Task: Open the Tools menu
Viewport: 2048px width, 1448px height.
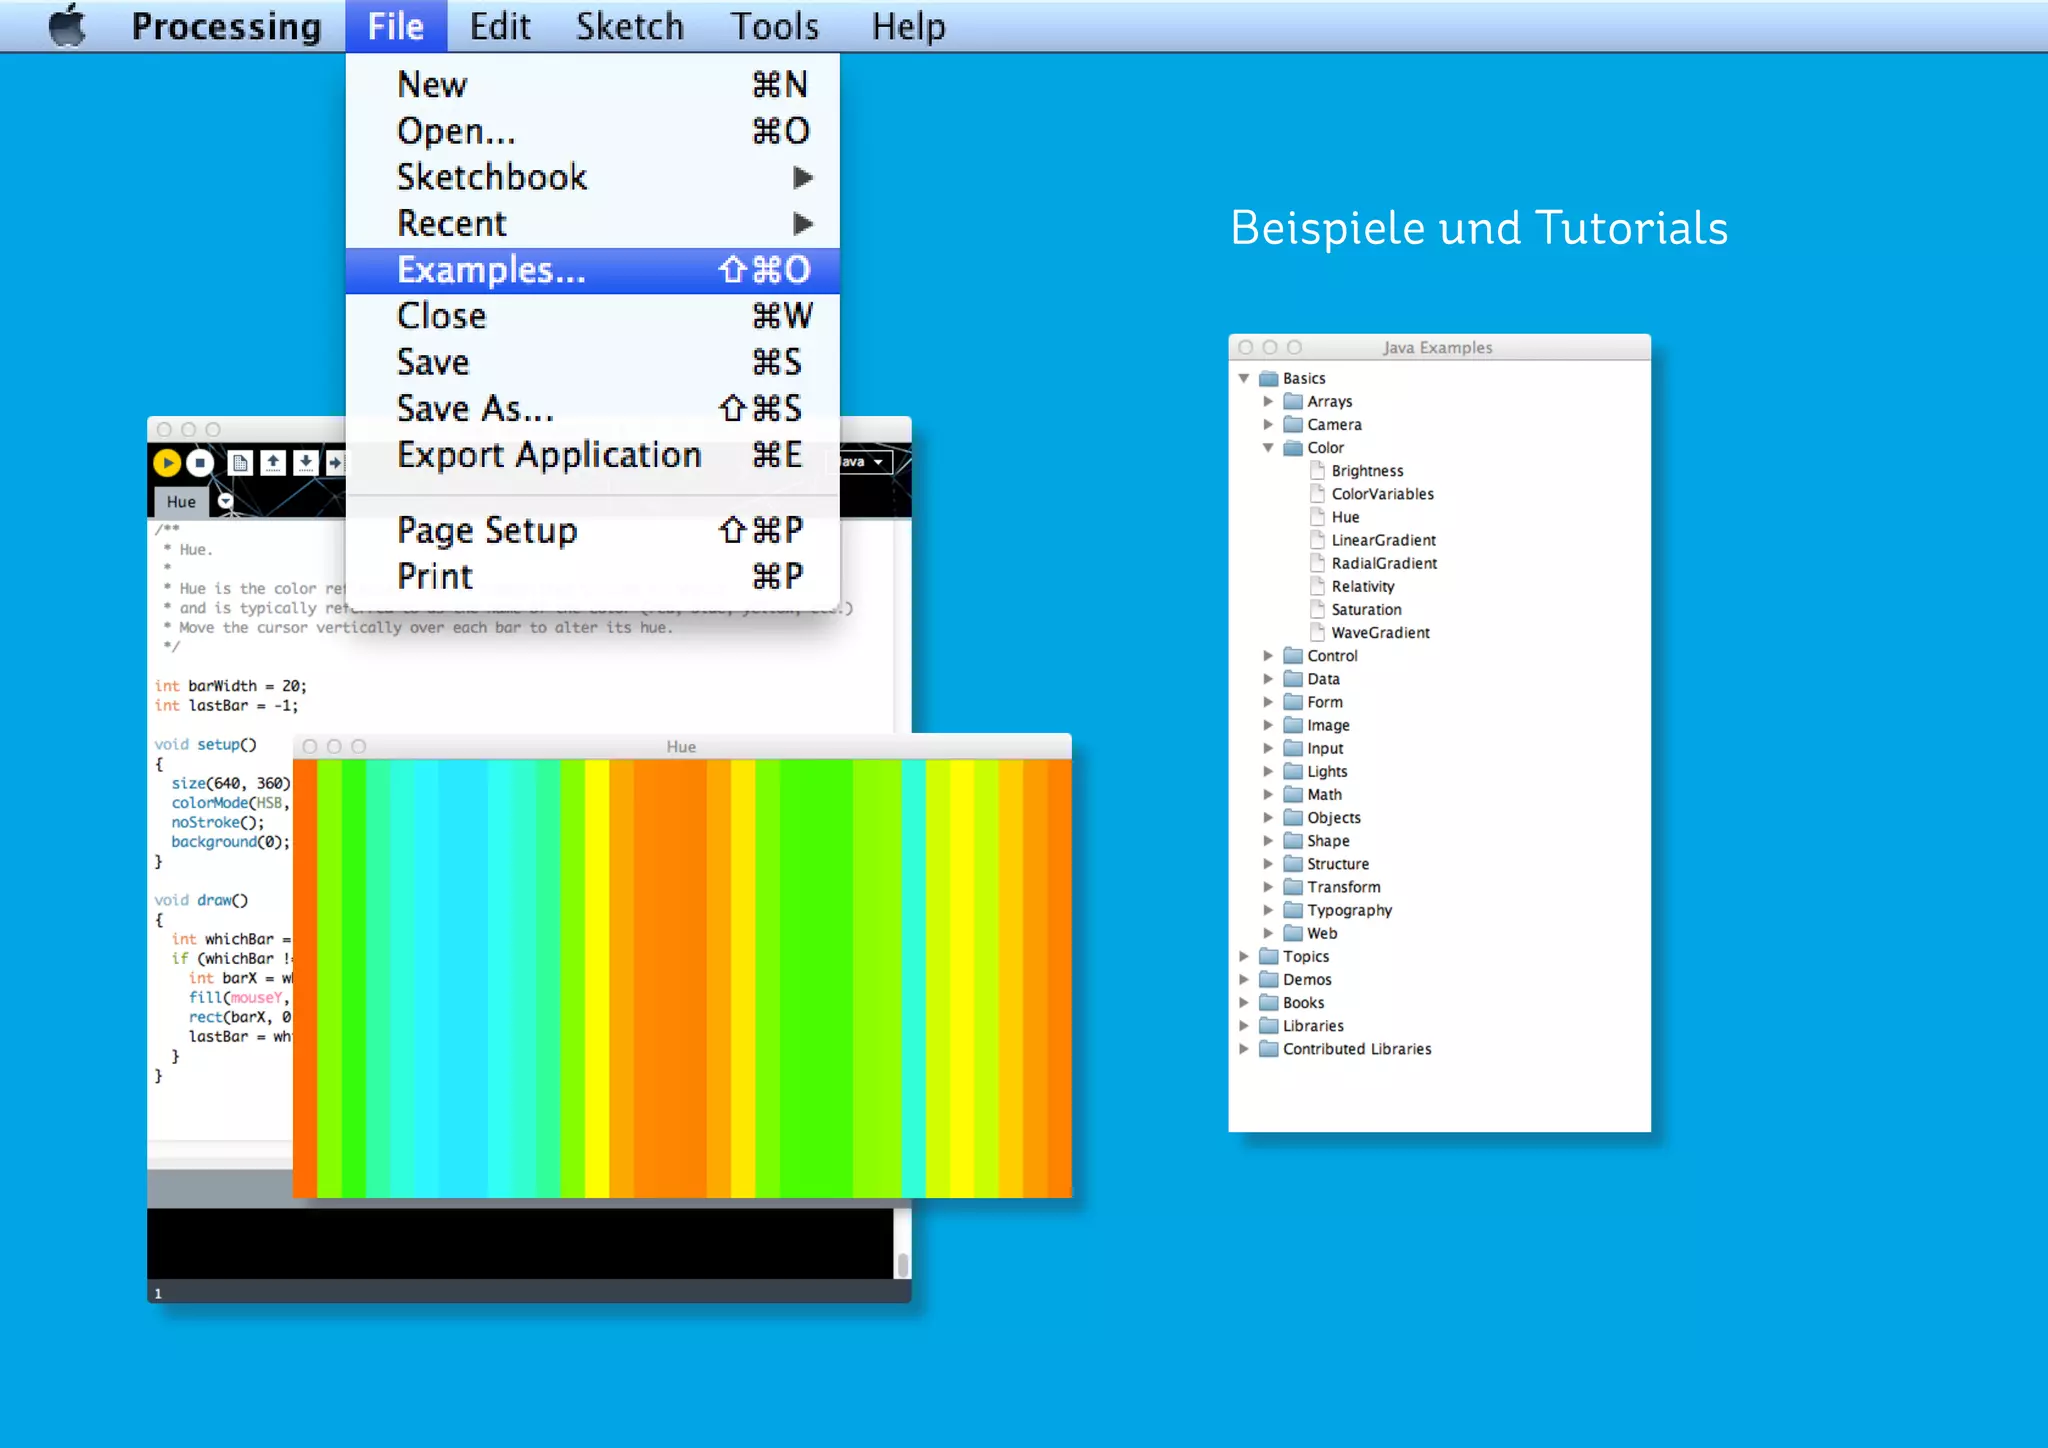Action: tap(774, 26)
